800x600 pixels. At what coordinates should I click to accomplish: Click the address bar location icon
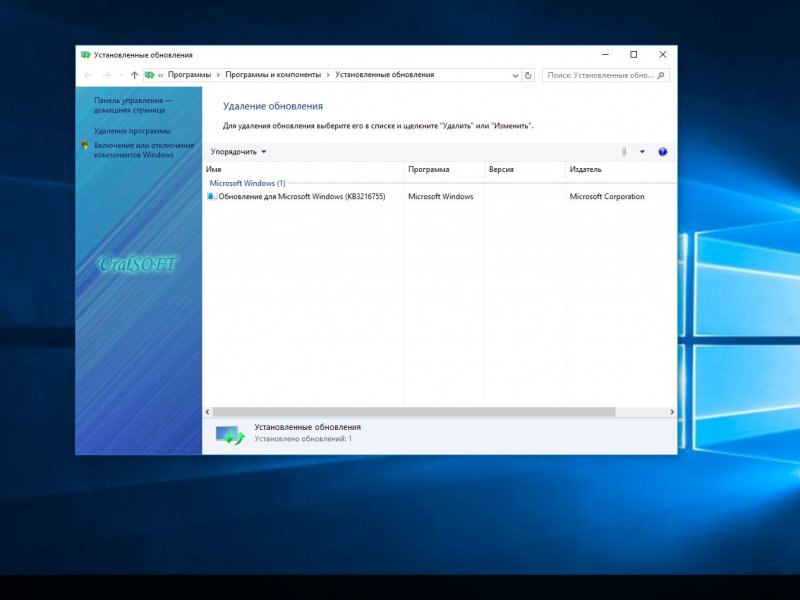(149, 75)
